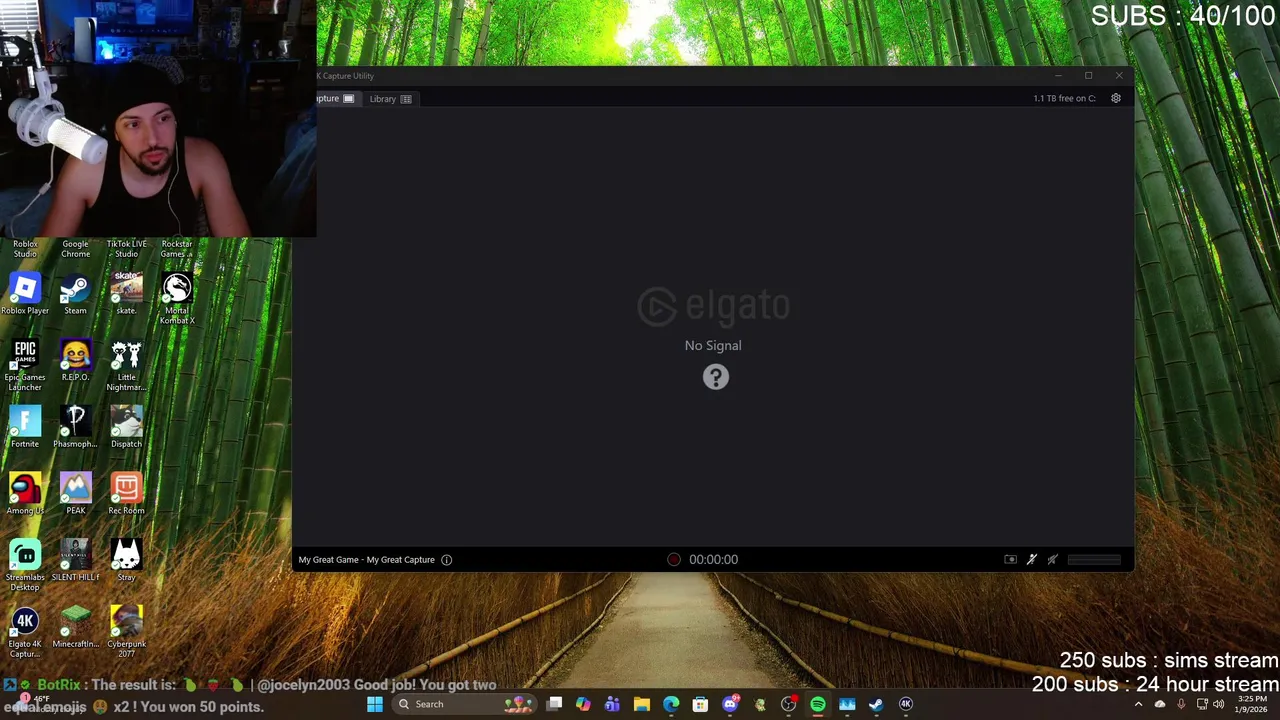Open Microsoft Store taskbar icon
Screen dimensions: 1280x720
[x=700, y=704]
